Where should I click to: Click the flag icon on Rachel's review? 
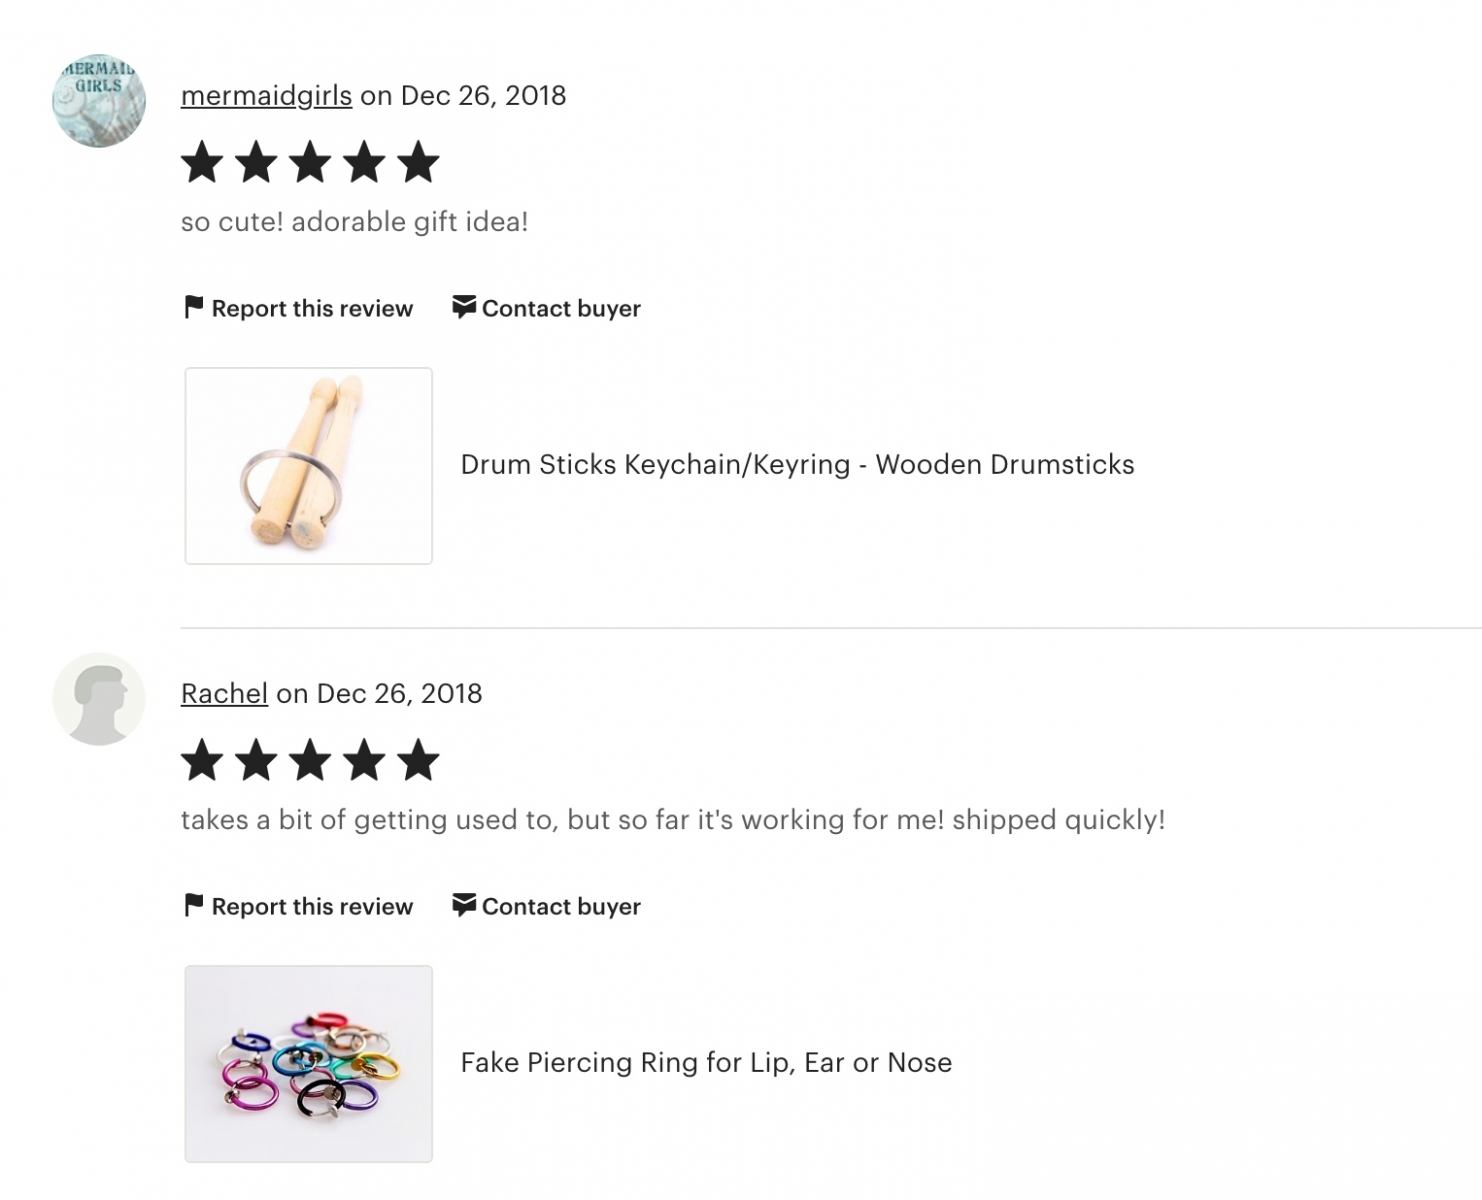click(x=194, y=905)
